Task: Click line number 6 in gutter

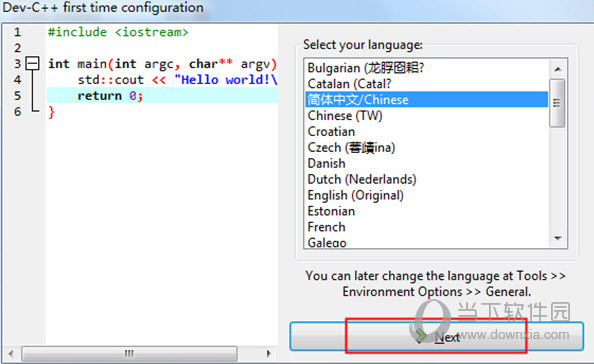Action: click(x=17, y=112)
